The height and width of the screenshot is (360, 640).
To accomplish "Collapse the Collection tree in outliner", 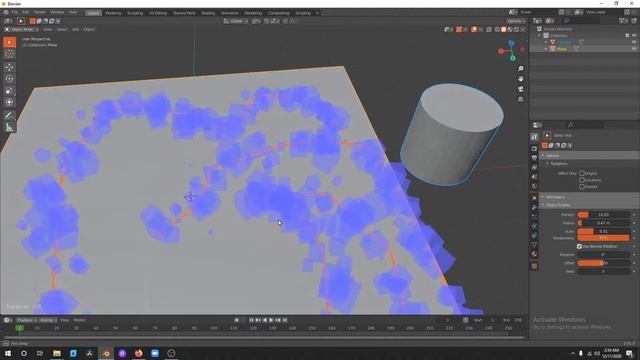I will tap(540, 36).
